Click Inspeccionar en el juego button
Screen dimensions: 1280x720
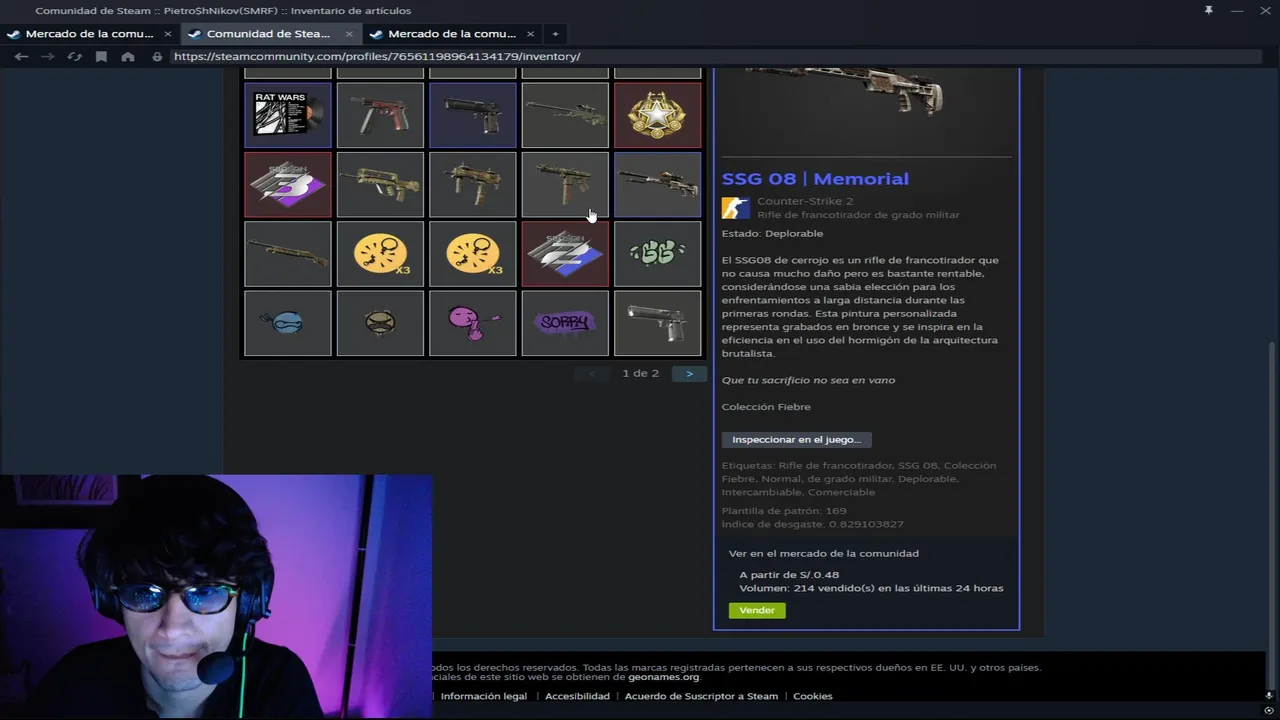pyautogui.click(x=796, y=439)
